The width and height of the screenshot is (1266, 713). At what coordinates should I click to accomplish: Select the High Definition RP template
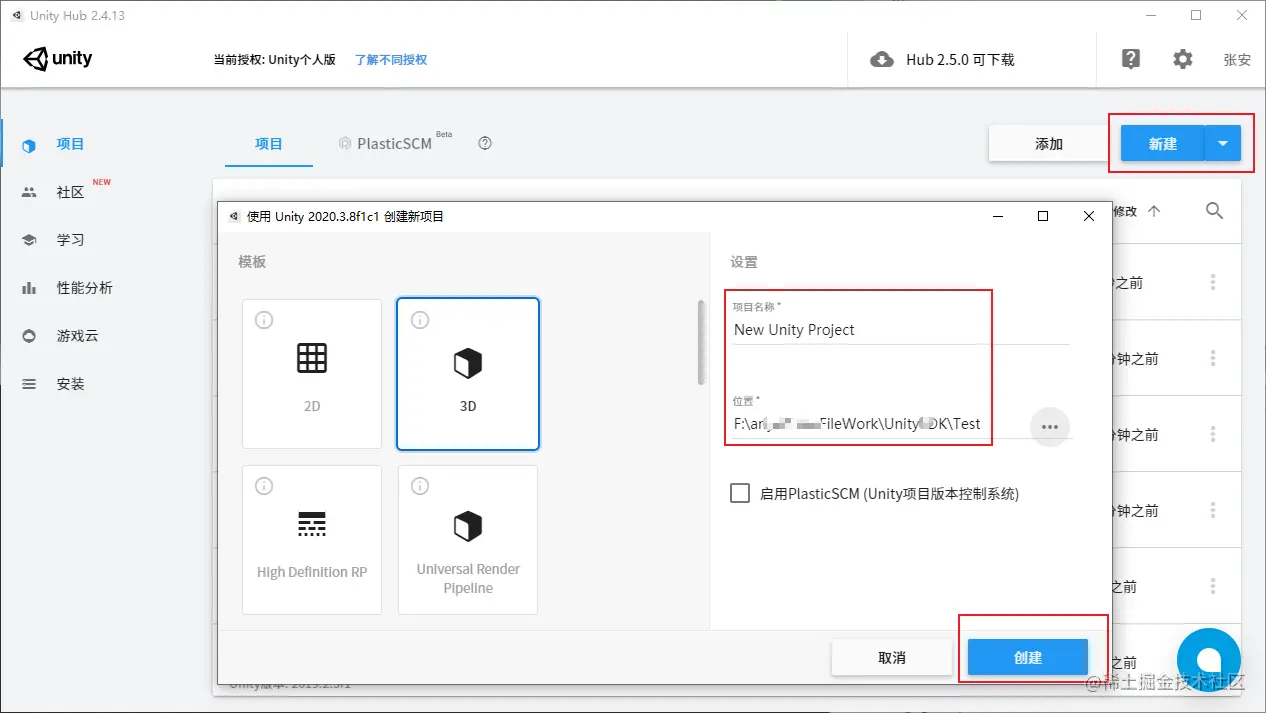pos(312,540)
